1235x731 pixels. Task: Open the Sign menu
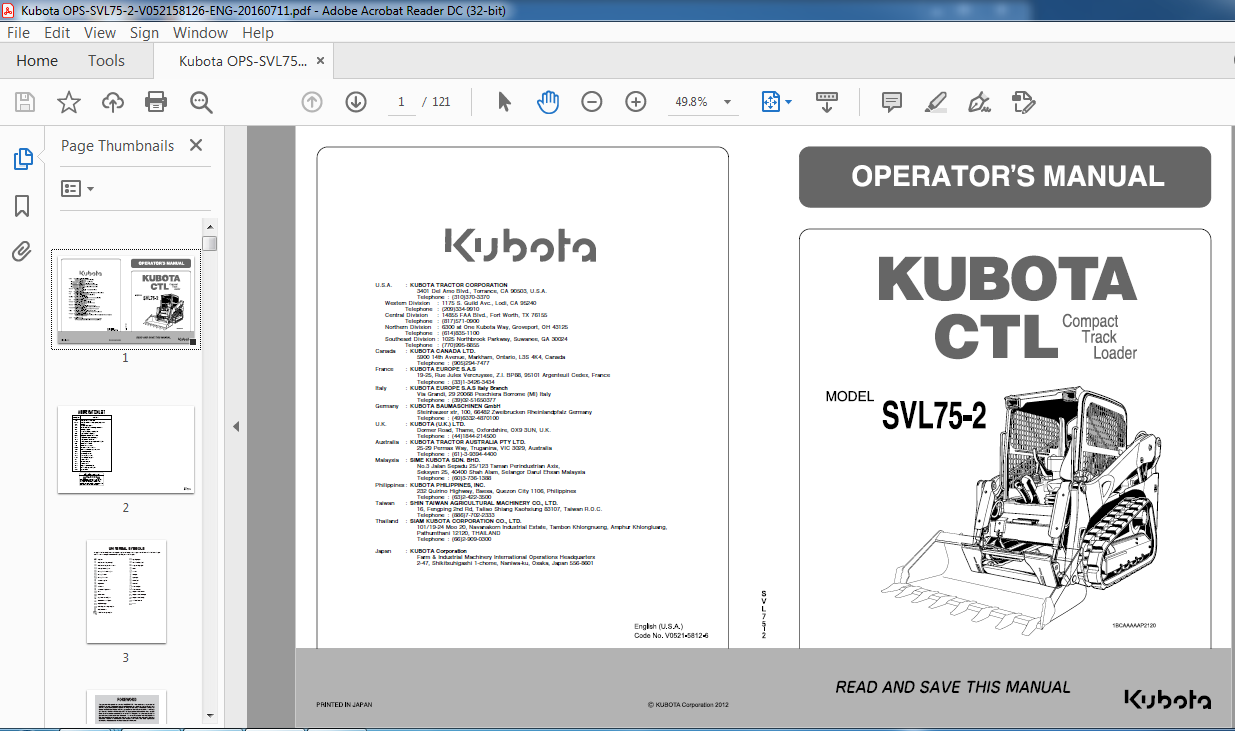coord(144,32)
